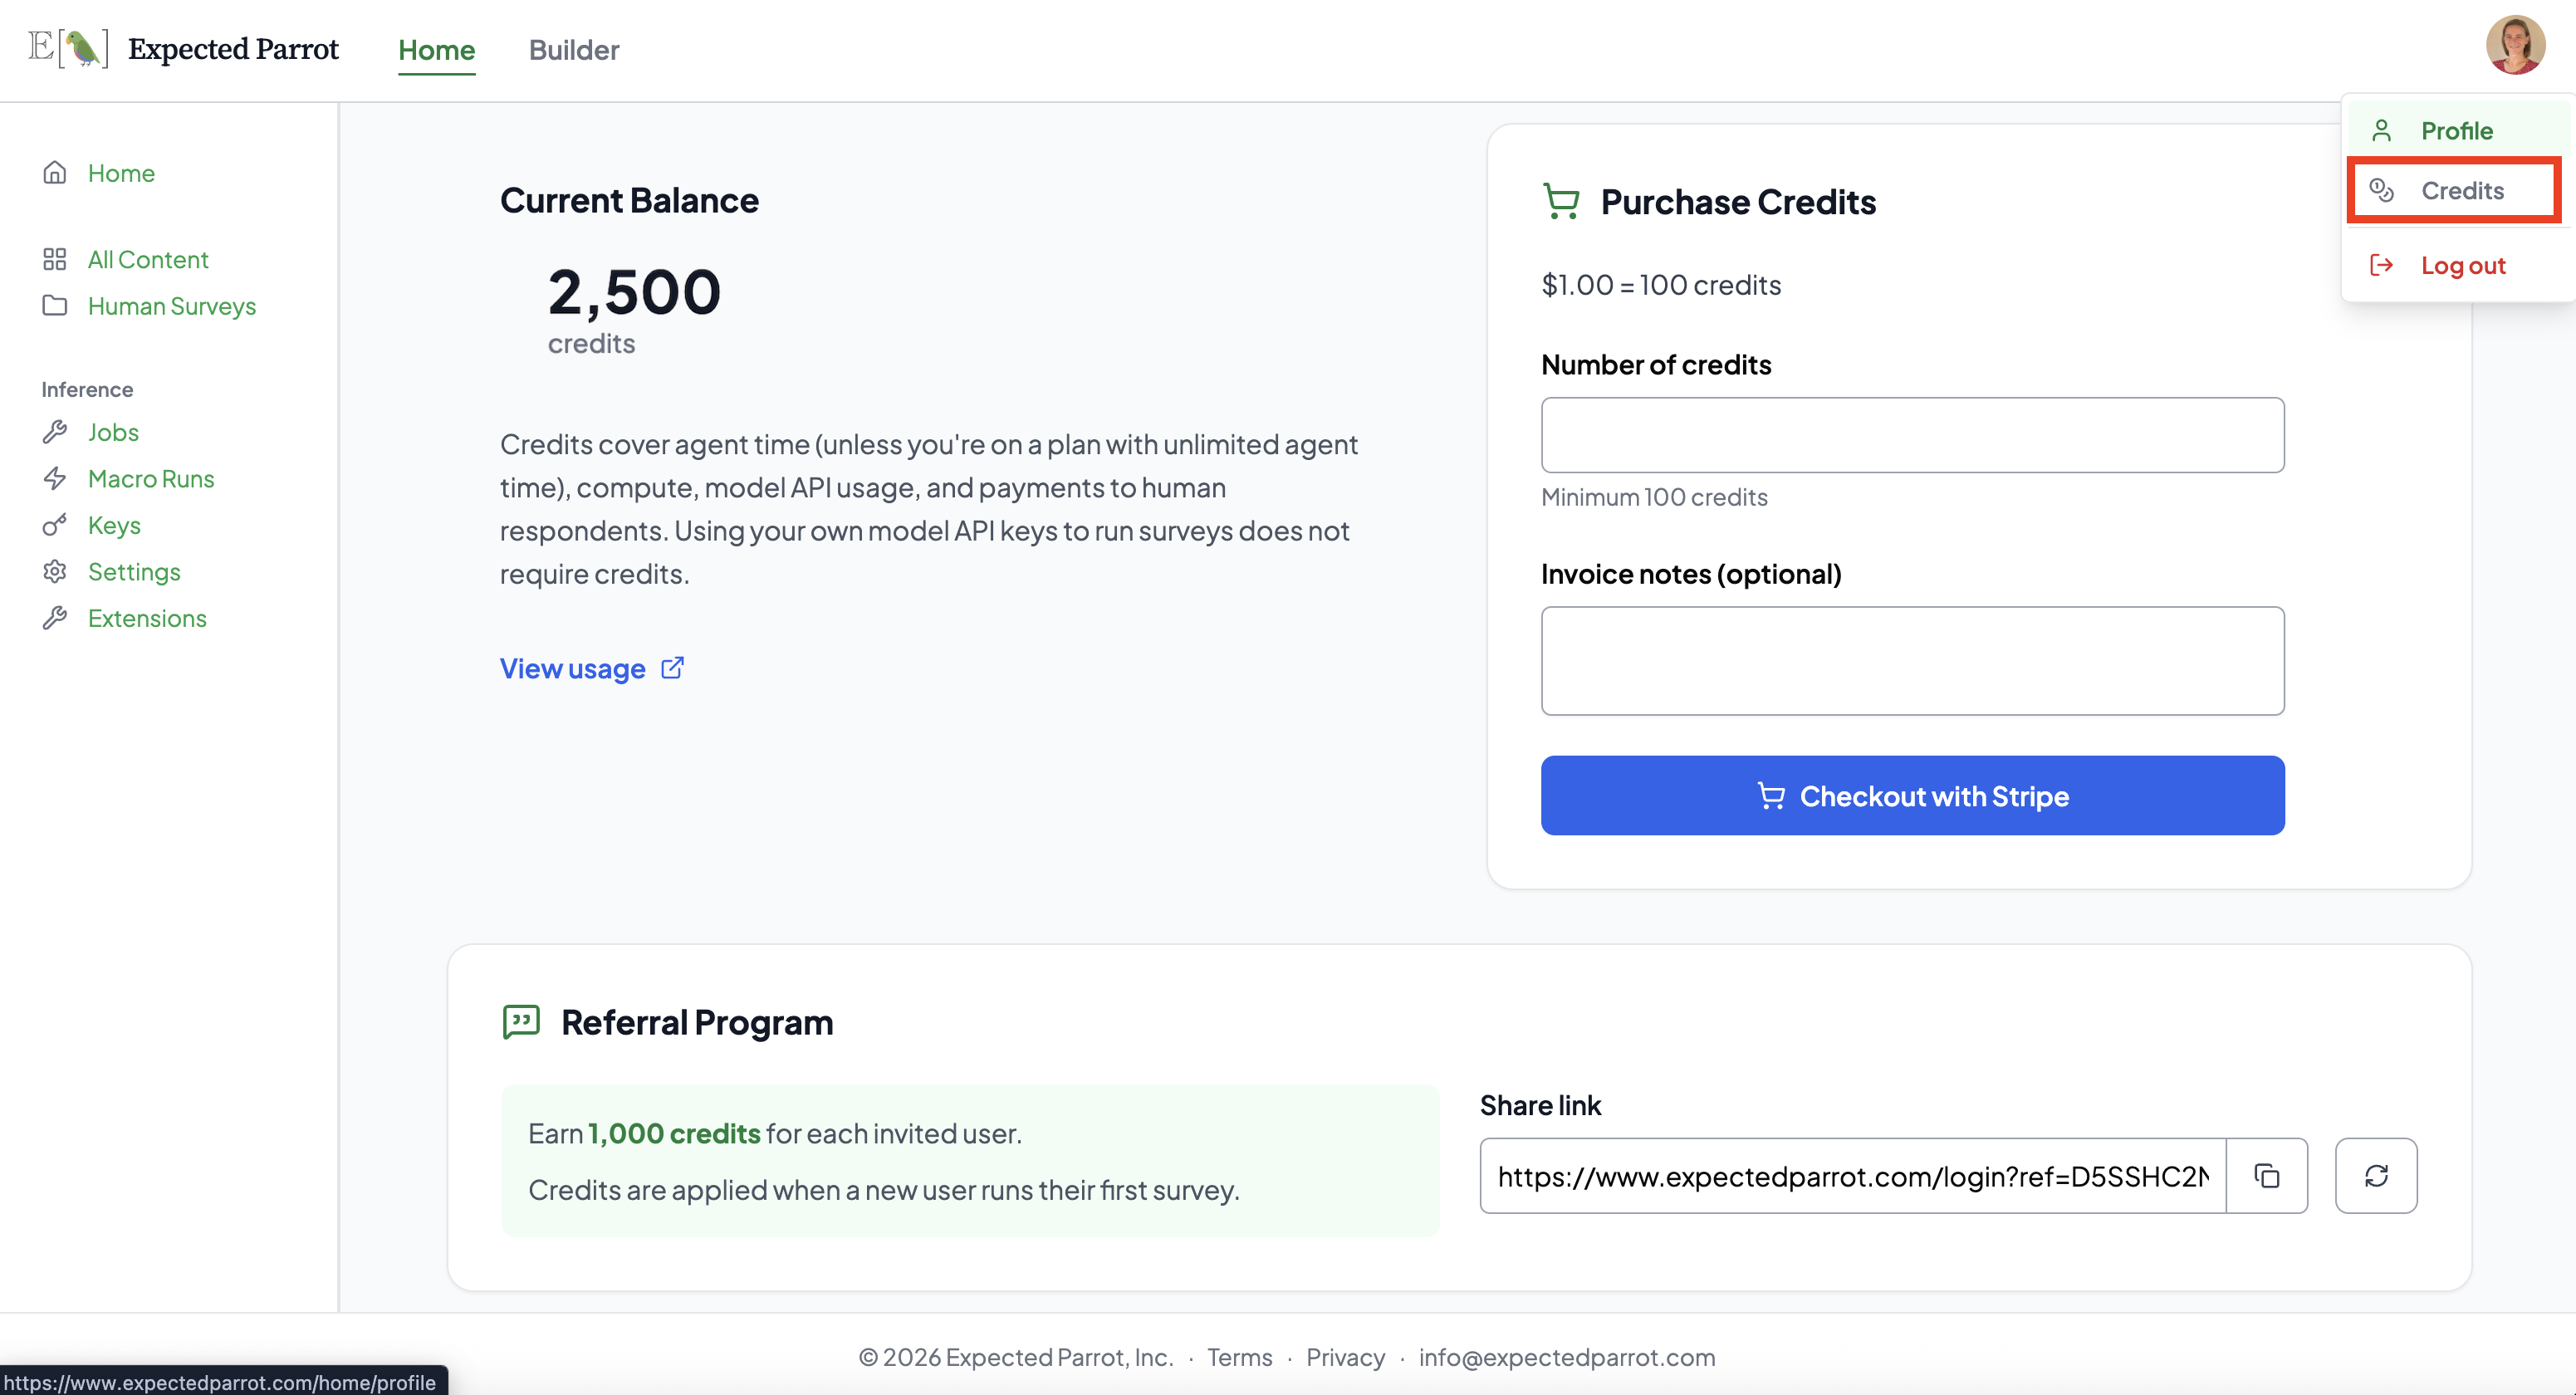Select the Keys sidebar icon
The image size is (2576, 1395).
tap(56, 525)
